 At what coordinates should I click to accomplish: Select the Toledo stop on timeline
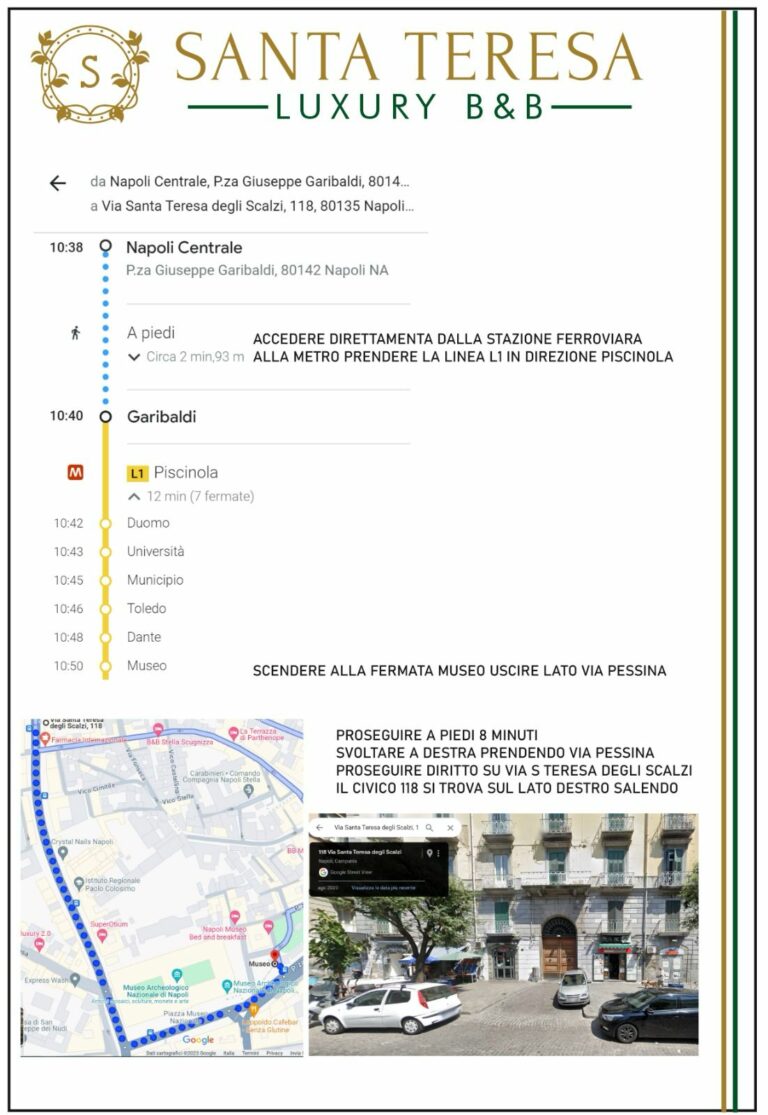coord(146,608)
